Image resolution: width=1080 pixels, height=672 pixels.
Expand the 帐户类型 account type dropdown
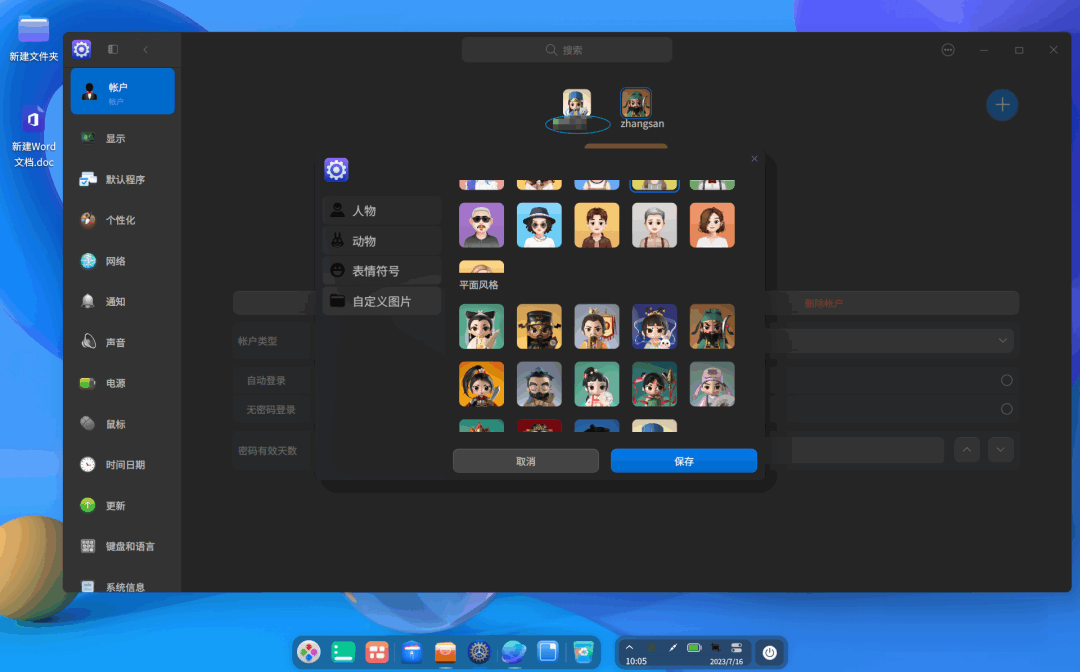1002,340
